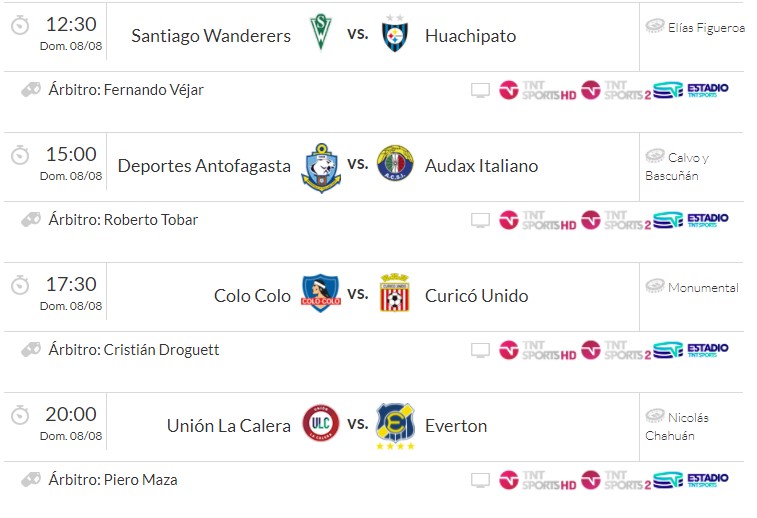This screenshot has height=518, width=757.
Task: Click the Huachipato club badge
Action: (395, 36)
